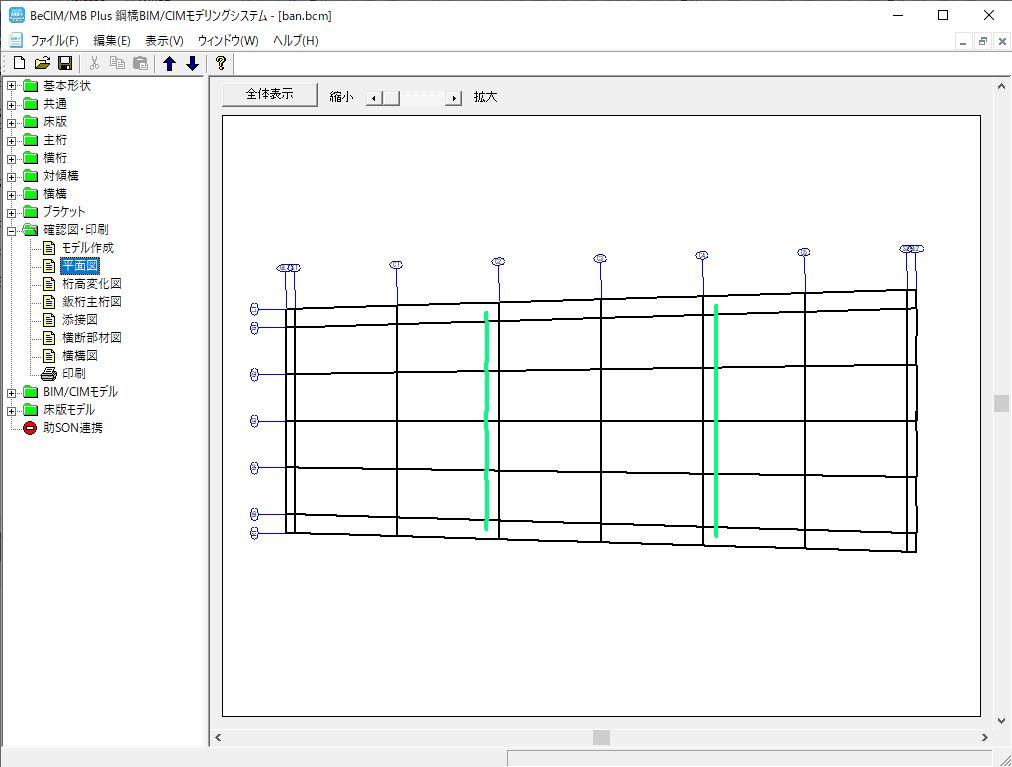This screenshot has height=767, width=1012.
Task: Open the 桁高変化図 tree item
Action: click(91, 284)
